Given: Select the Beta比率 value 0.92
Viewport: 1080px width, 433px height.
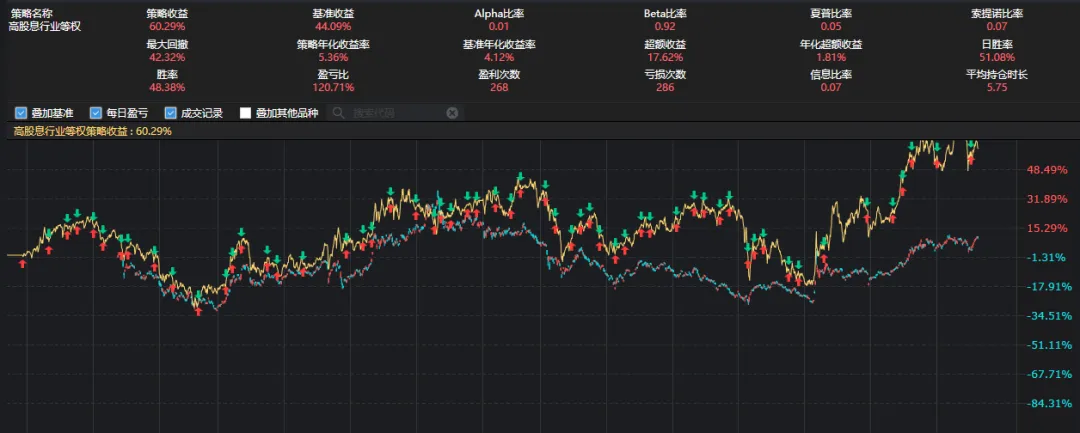Looking at the screenshot, I should coord(665,26).
